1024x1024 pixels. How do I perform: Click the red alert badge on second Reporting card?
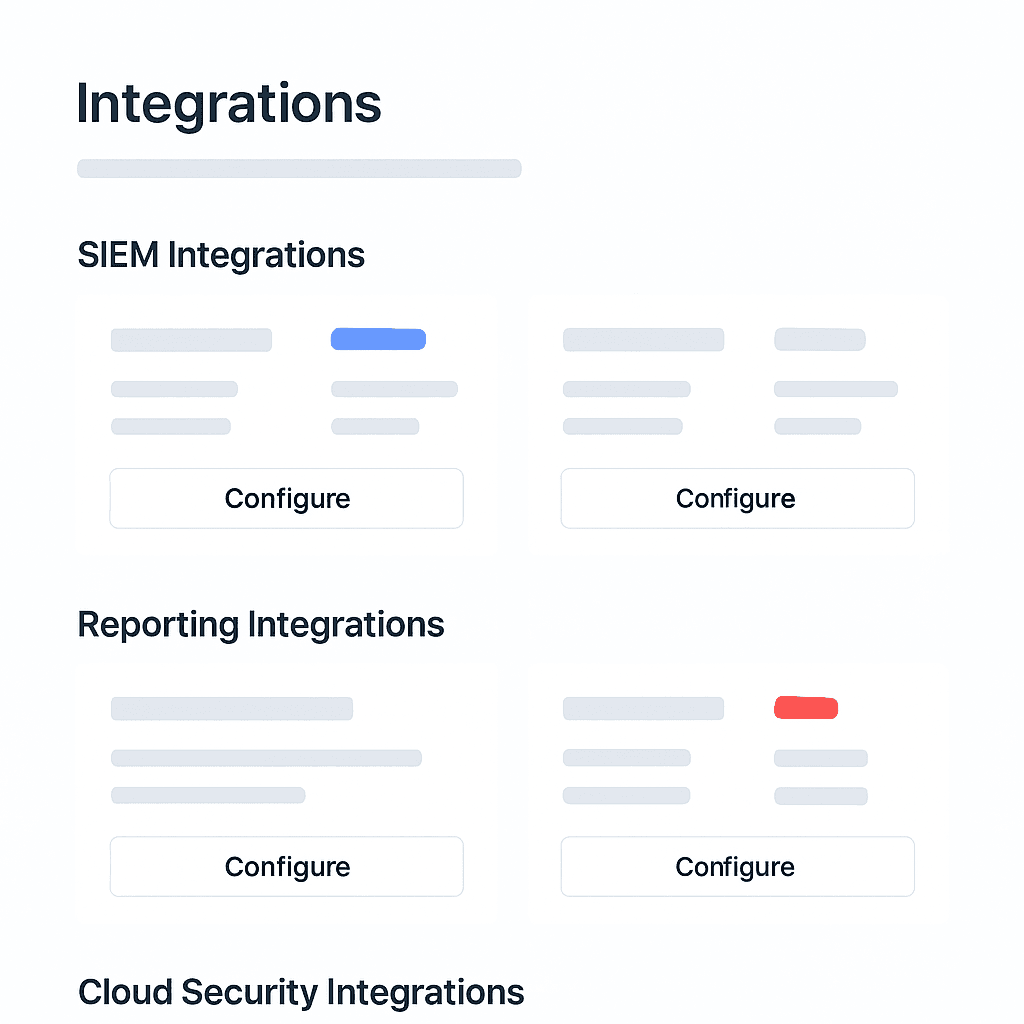tap(805, 708)
